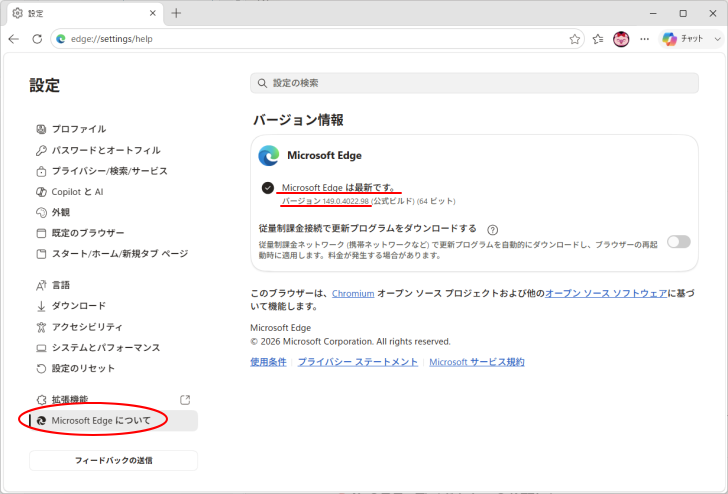The image size is (728, 494).
Task: Click Microsoft Edge は最新です text
Action: (339, 188)
